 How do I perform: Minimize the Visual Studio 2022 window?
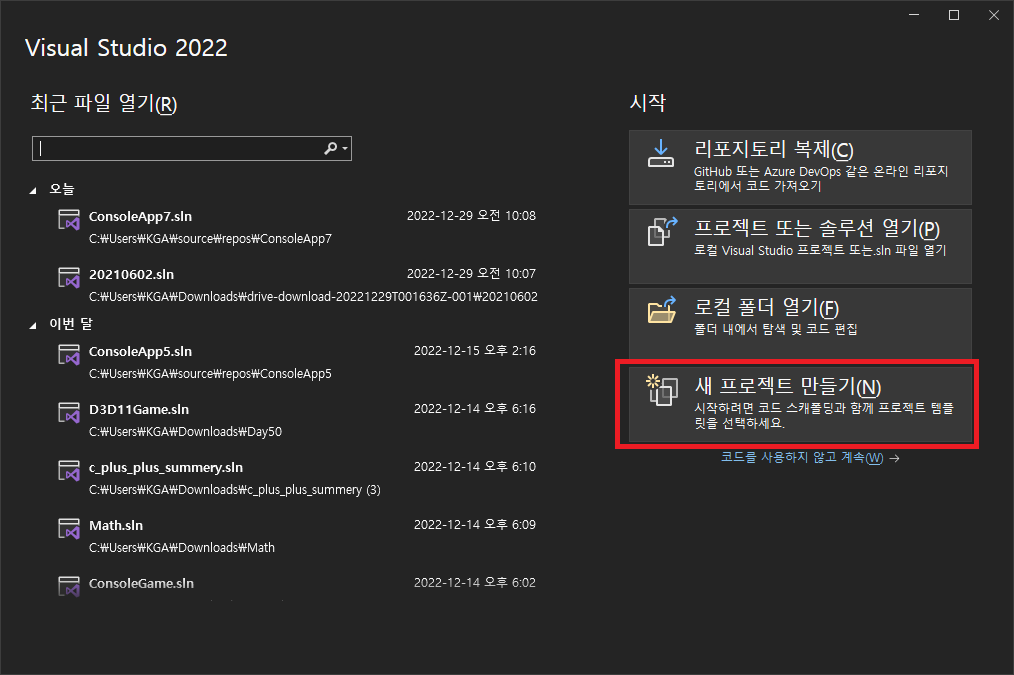[x=914, y=15]
